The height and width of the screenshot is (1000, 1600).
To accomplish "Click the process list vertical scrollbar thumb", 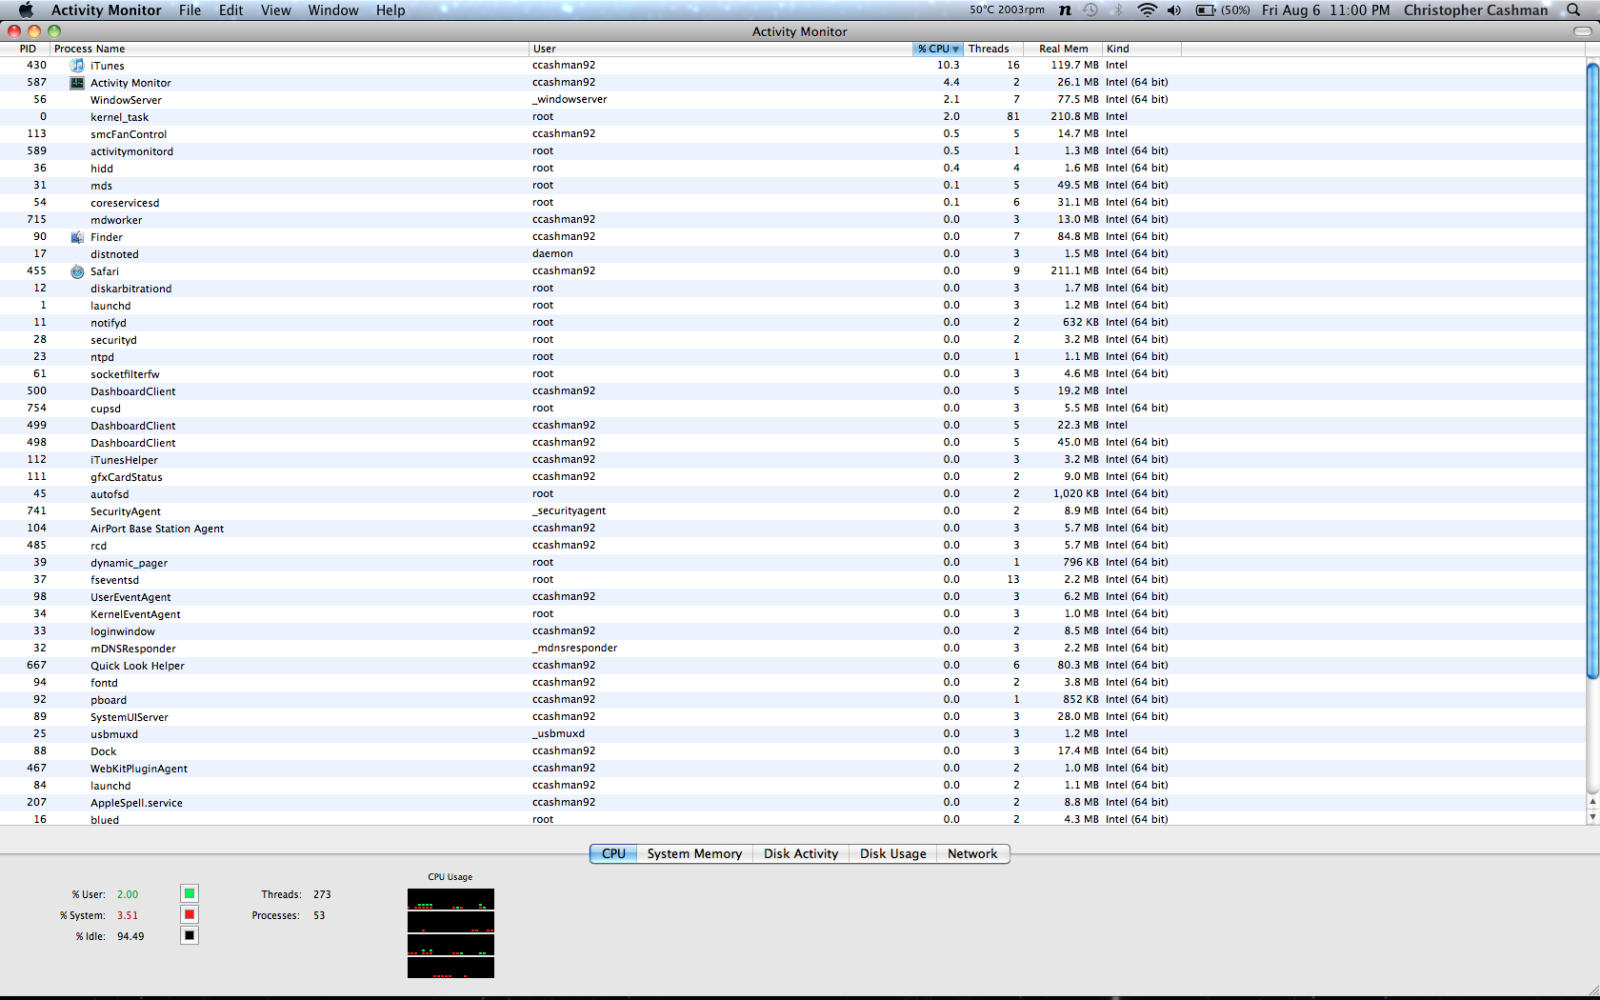I will [x=1592, y=370].
